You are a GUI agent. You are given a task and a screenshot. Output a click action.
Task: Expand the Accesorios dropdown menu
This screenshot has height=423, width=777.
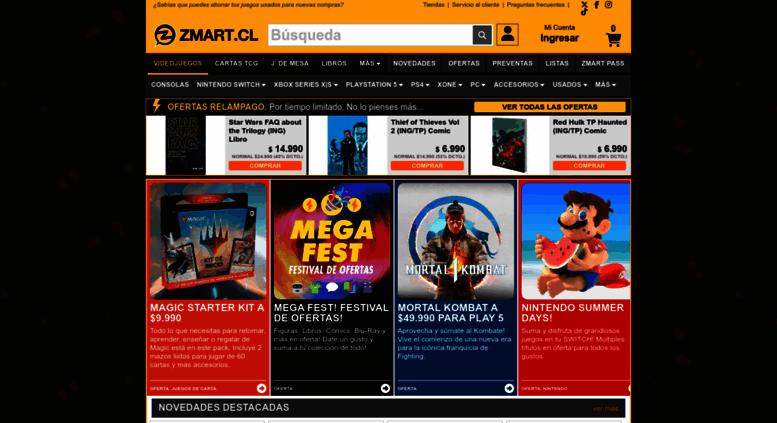pos(519,85)
